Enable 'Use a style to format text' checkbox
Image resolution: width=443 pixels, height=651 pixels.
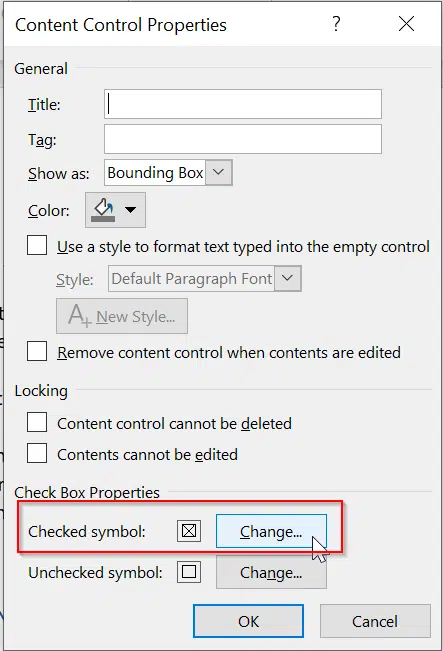point(37,245)
